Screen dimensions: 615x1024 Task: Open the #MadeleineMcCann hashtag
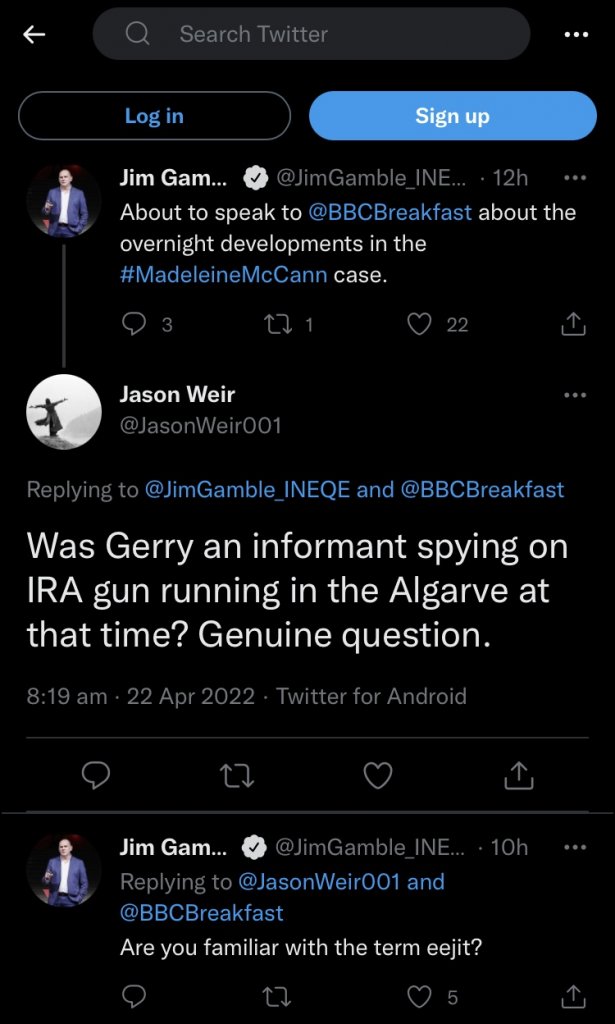coord(224,275)
